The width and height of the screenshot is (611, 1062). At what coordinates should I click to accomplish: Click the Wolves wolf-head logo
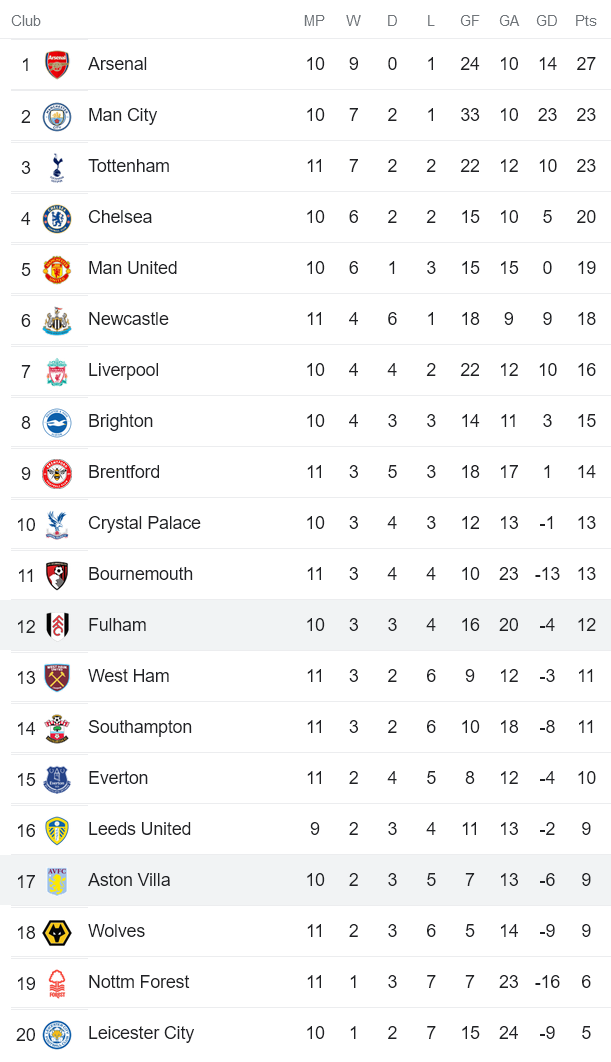[x=57, y=932]
